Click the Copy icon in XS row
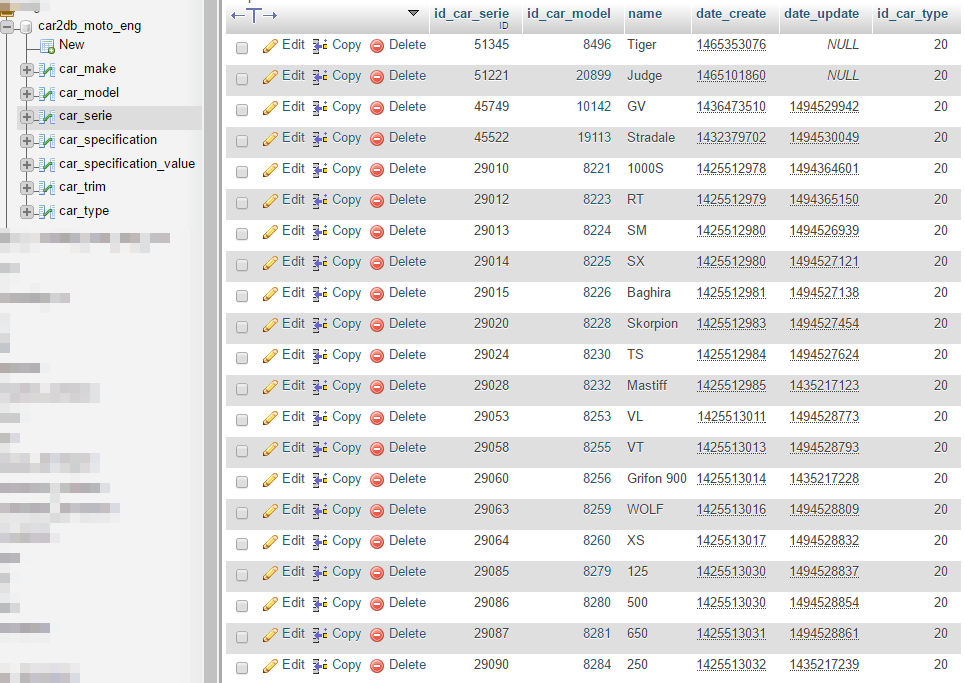Viewport: 965px width, 683px height. click(x=319, y=541)
